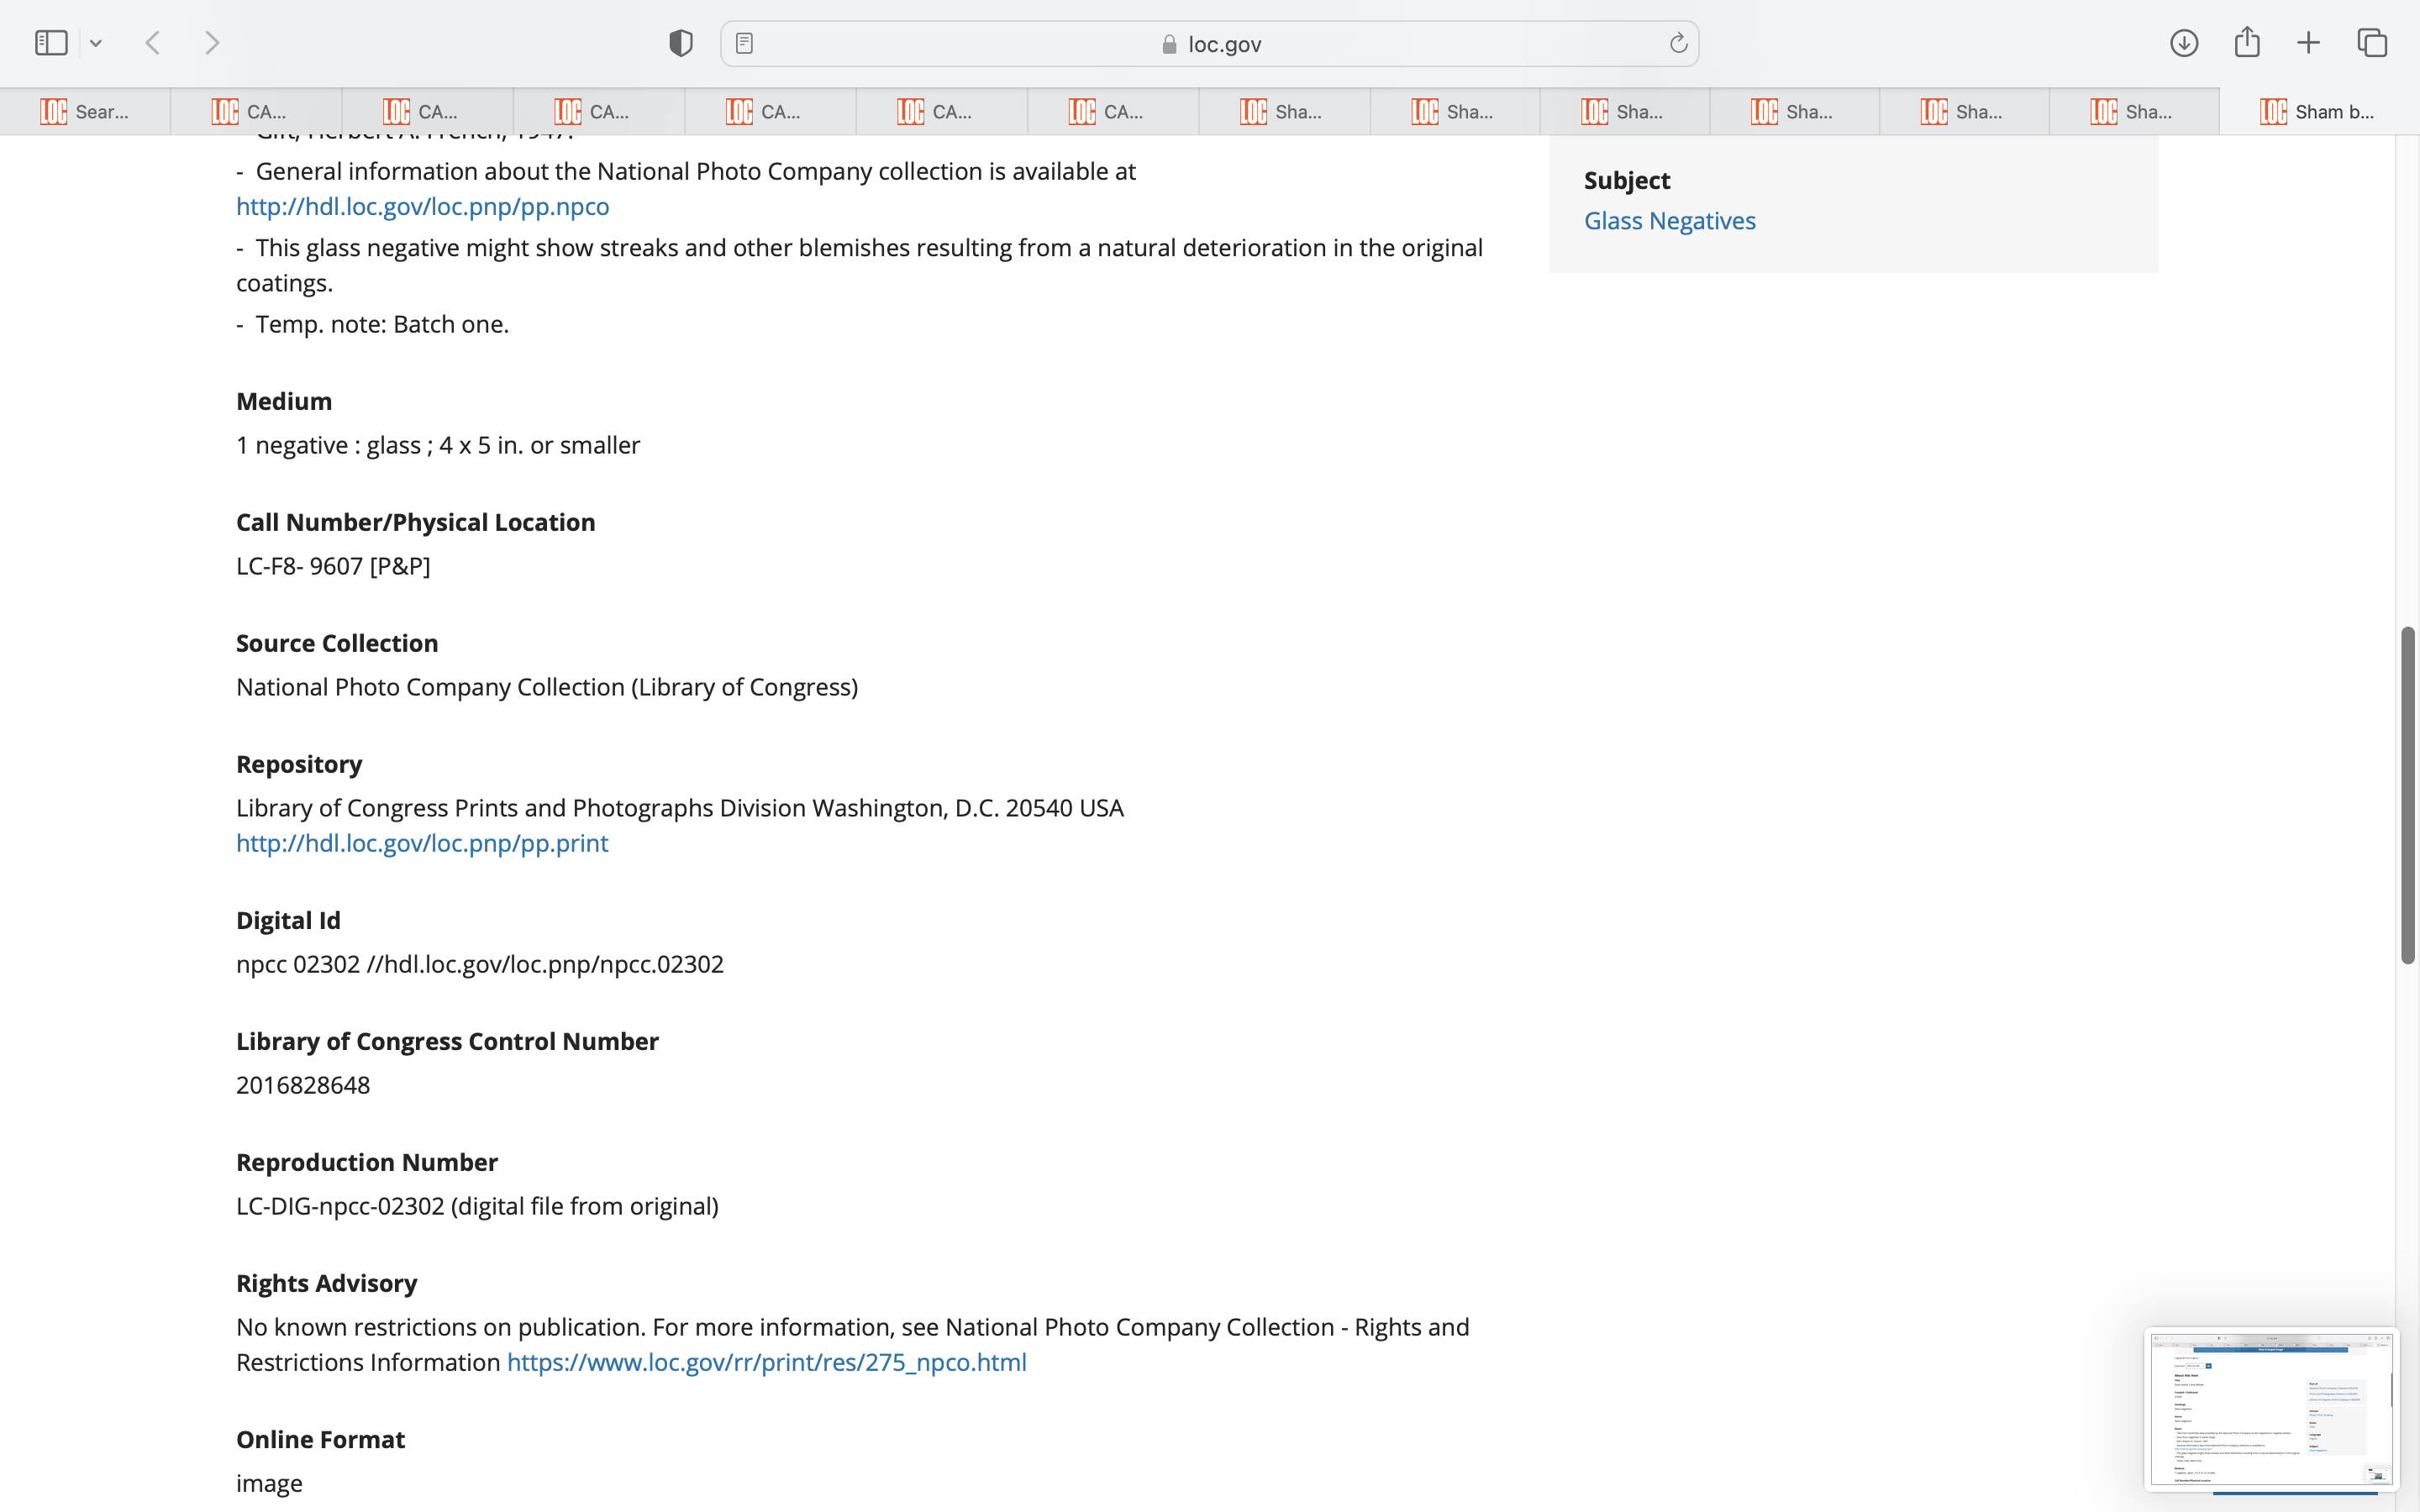Click the vertical page scrollbar thumb
2420x1512 pixels.
tap(2408, 795)
